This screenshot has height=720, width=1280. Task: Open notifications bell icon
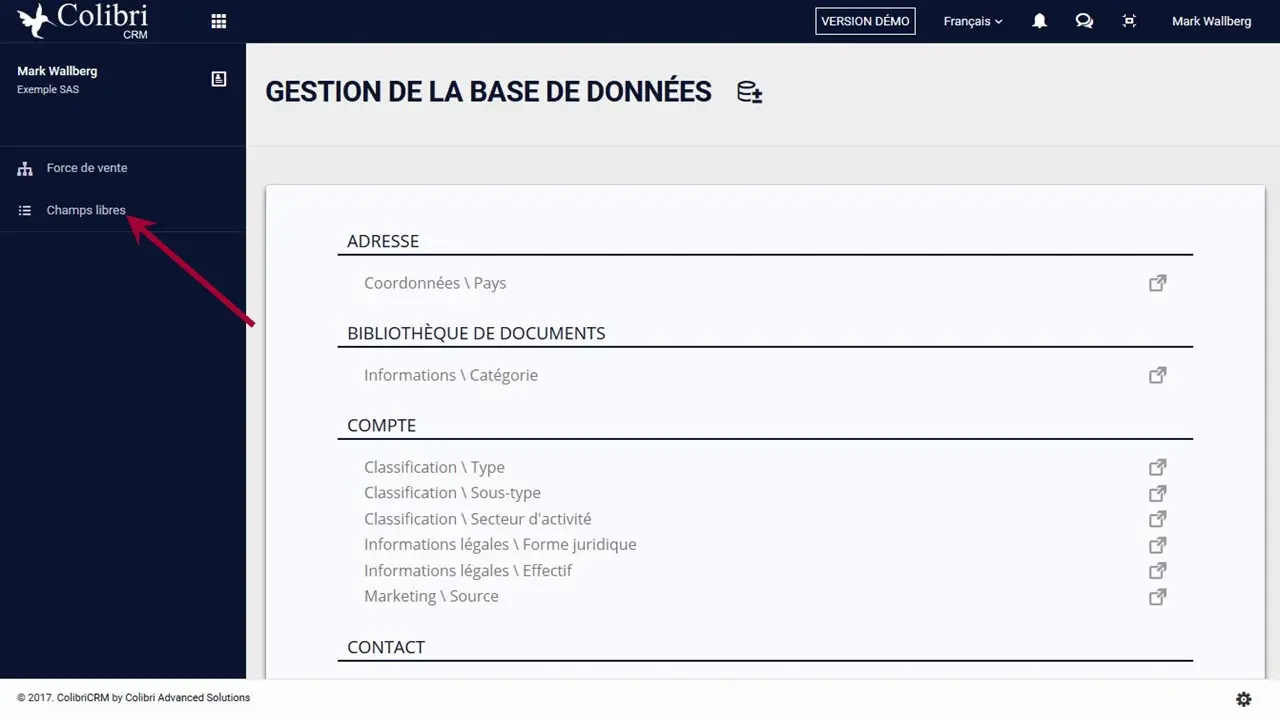point(1039,21)
